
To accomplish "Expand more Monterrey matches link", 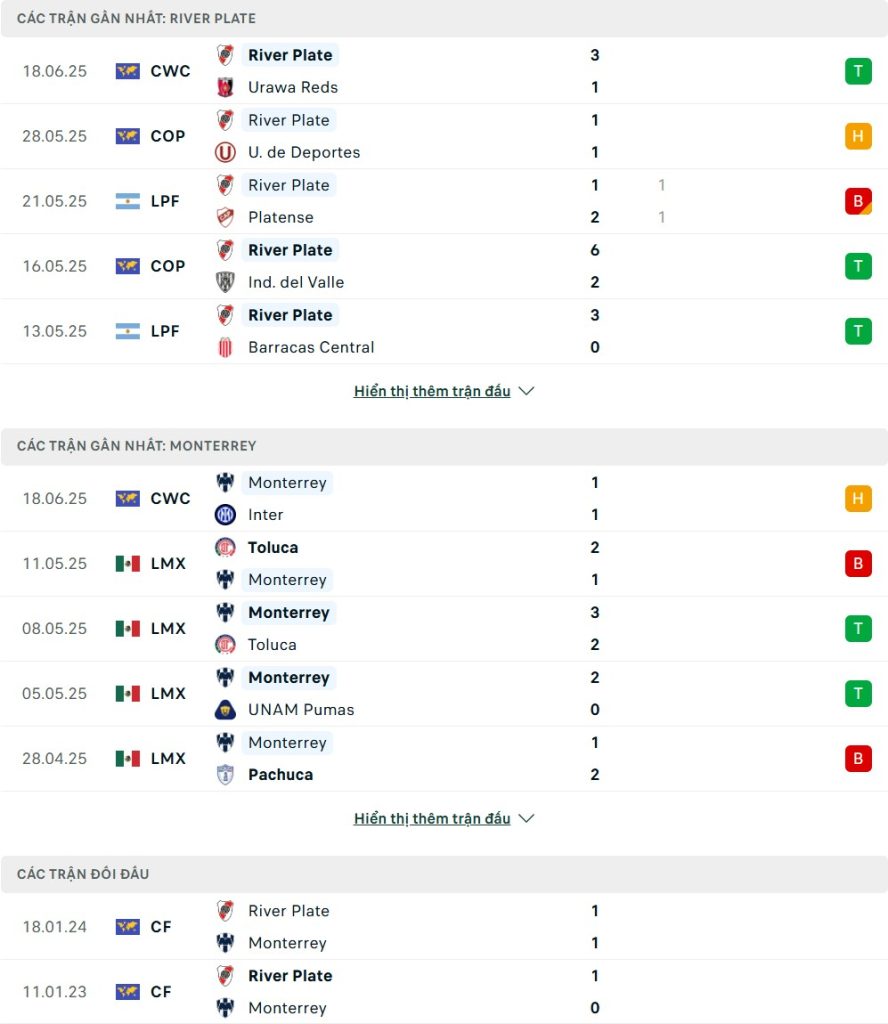I will [x=432, y=819].
